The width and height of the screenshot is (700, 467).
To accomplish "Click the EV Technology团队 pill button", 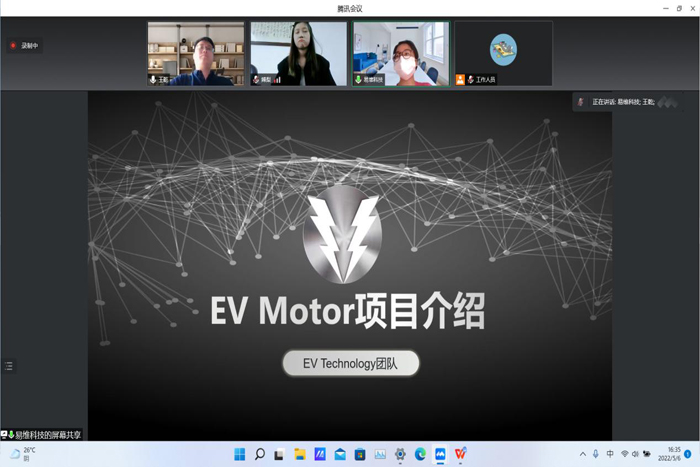I will click(x=350, y=363).
